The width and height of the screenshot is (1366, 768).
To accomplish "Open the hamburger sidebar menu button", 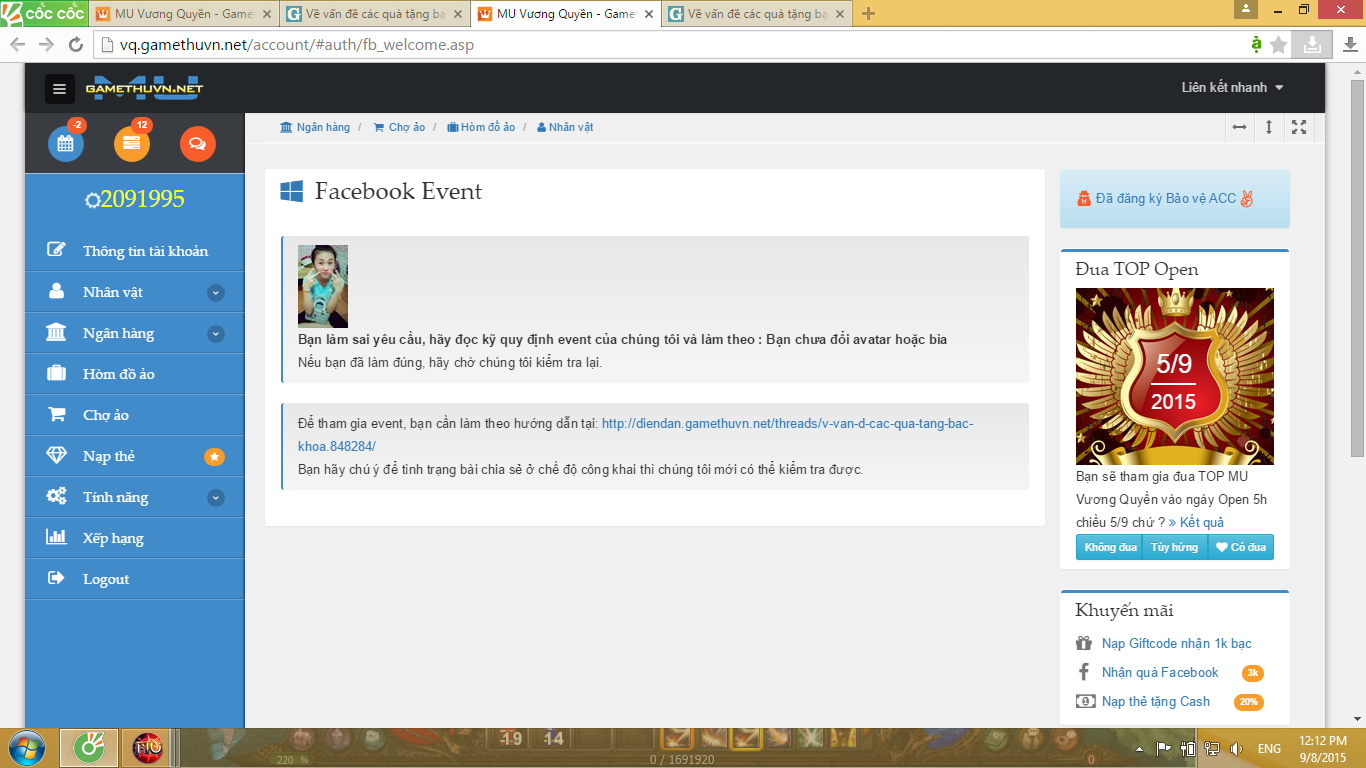I will 60,89.
